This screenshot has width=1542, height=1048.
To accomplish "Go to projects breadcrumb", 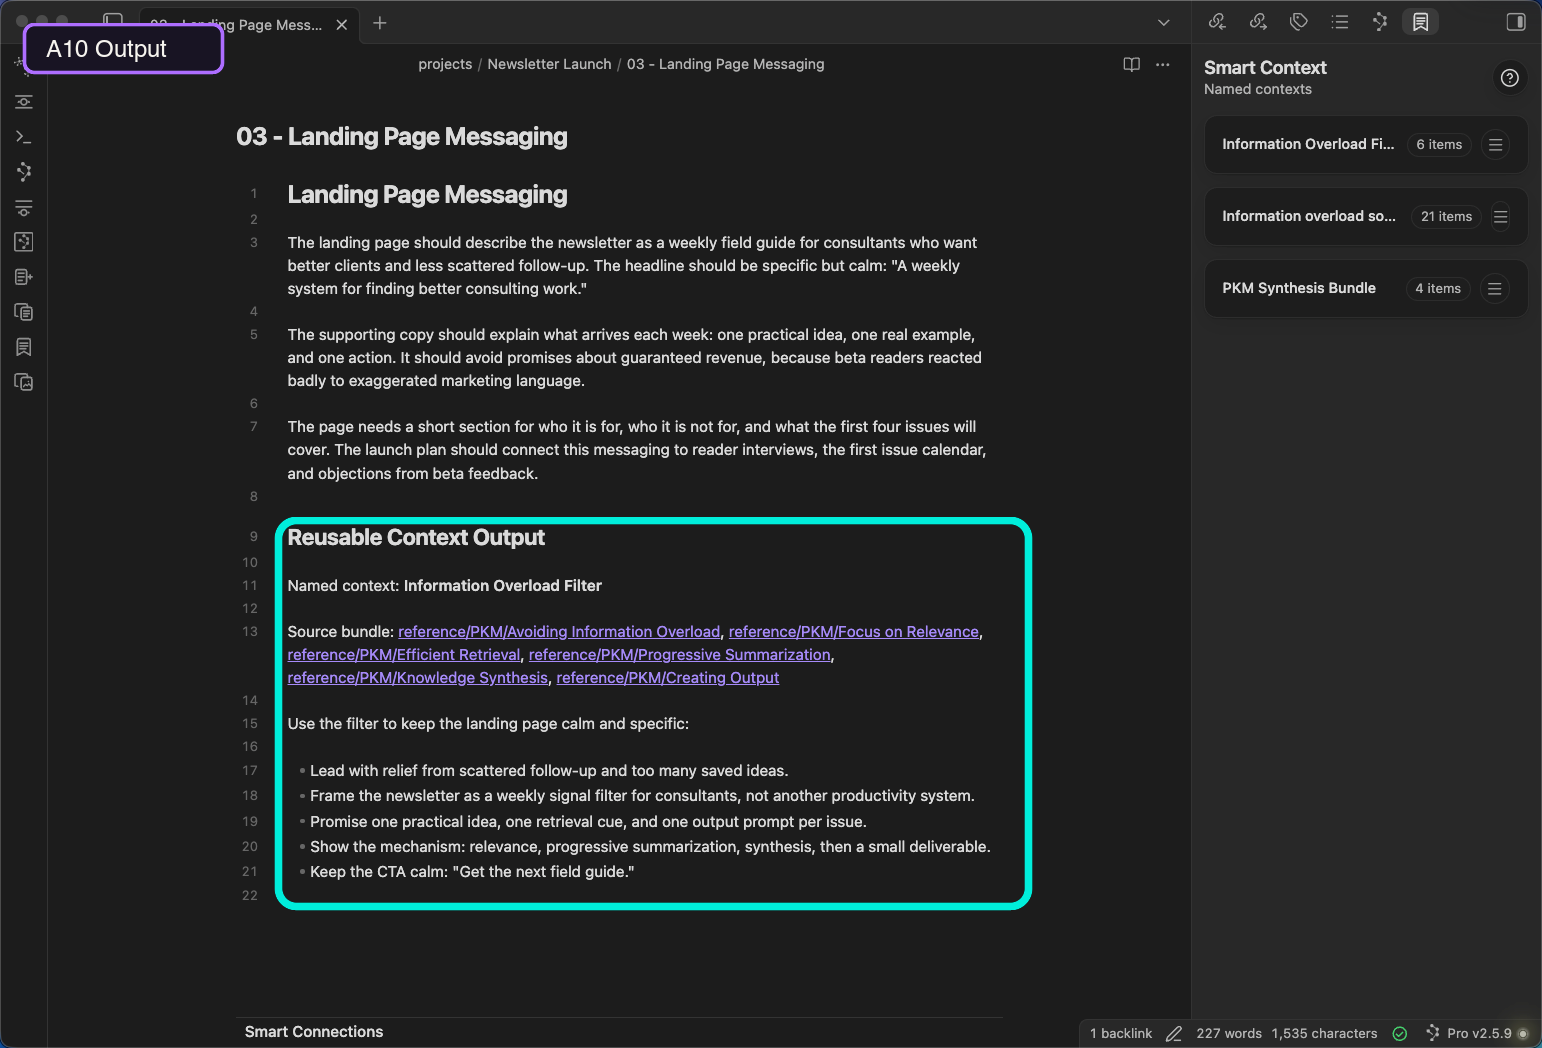I will click(x=445, y=64).
